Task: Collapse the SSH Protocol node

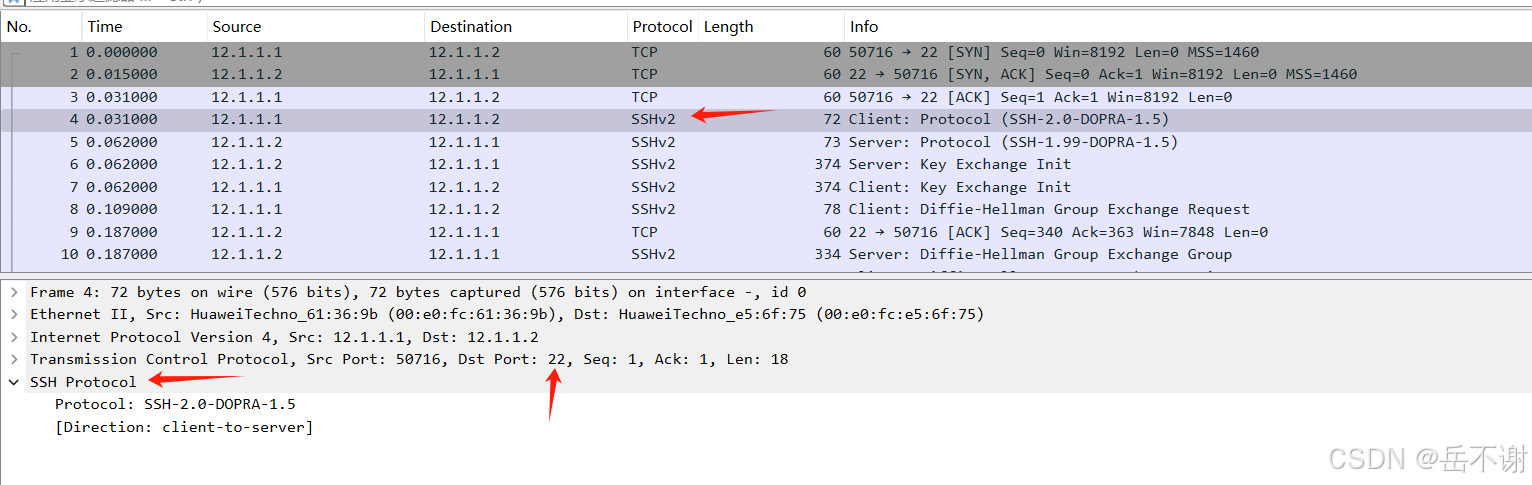Action: click(x=14, y=382)
